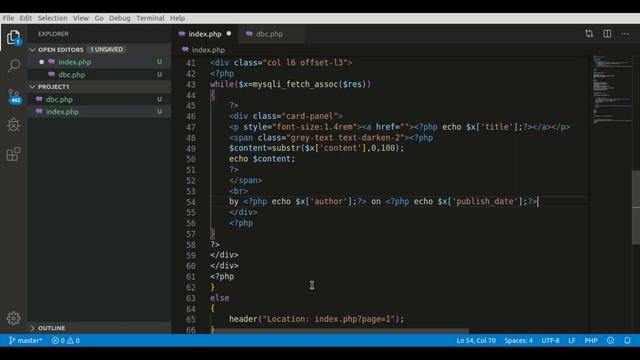The image size is (640, 360).
Task: Open the Debug view in activity bar
Action: point(13,124)
